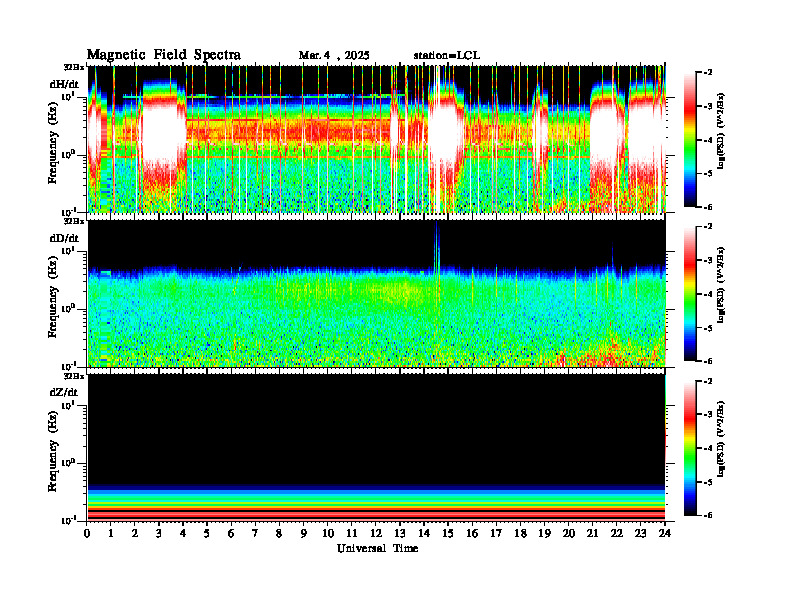Click the 'station=LCL' label

coord(447,55)
